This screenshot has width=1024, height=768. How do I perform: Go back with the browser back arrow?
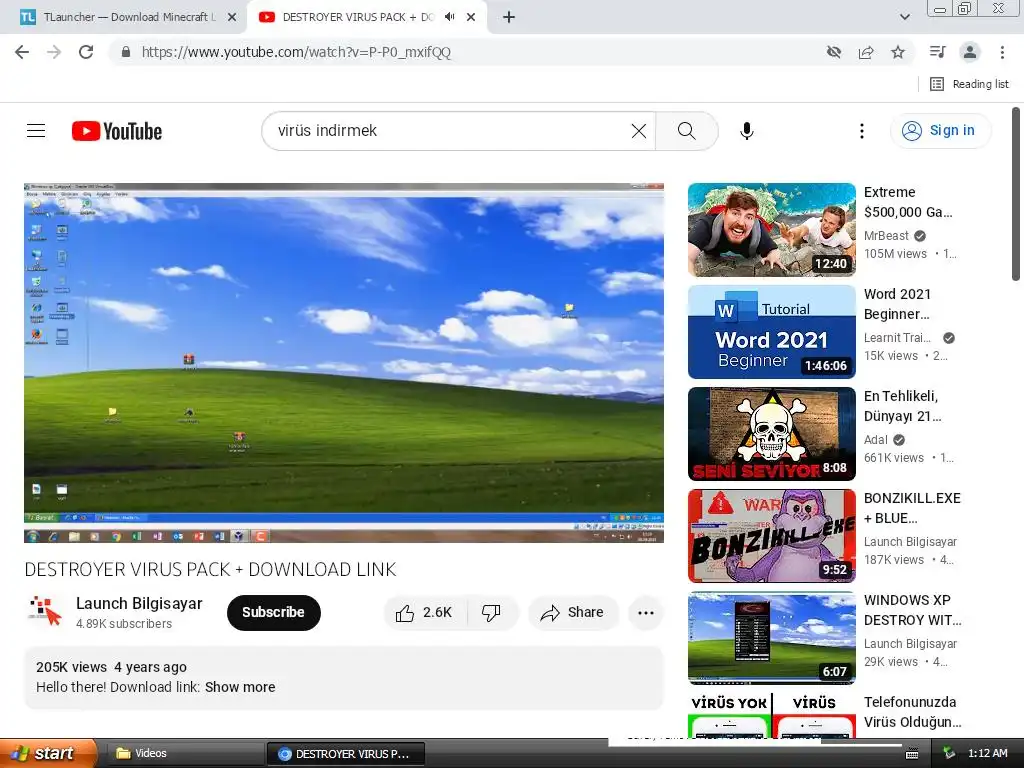(x=22, y=52)
